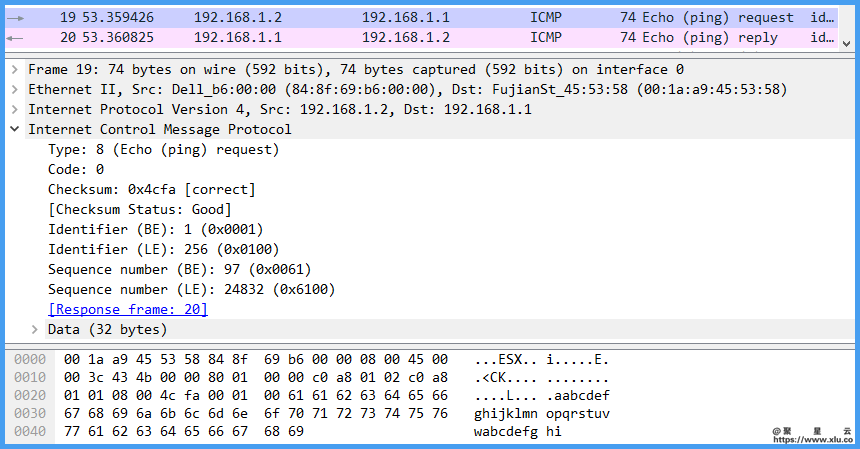
Task: Expand the Frame 19 details row
Action: (x=15, y=70)
